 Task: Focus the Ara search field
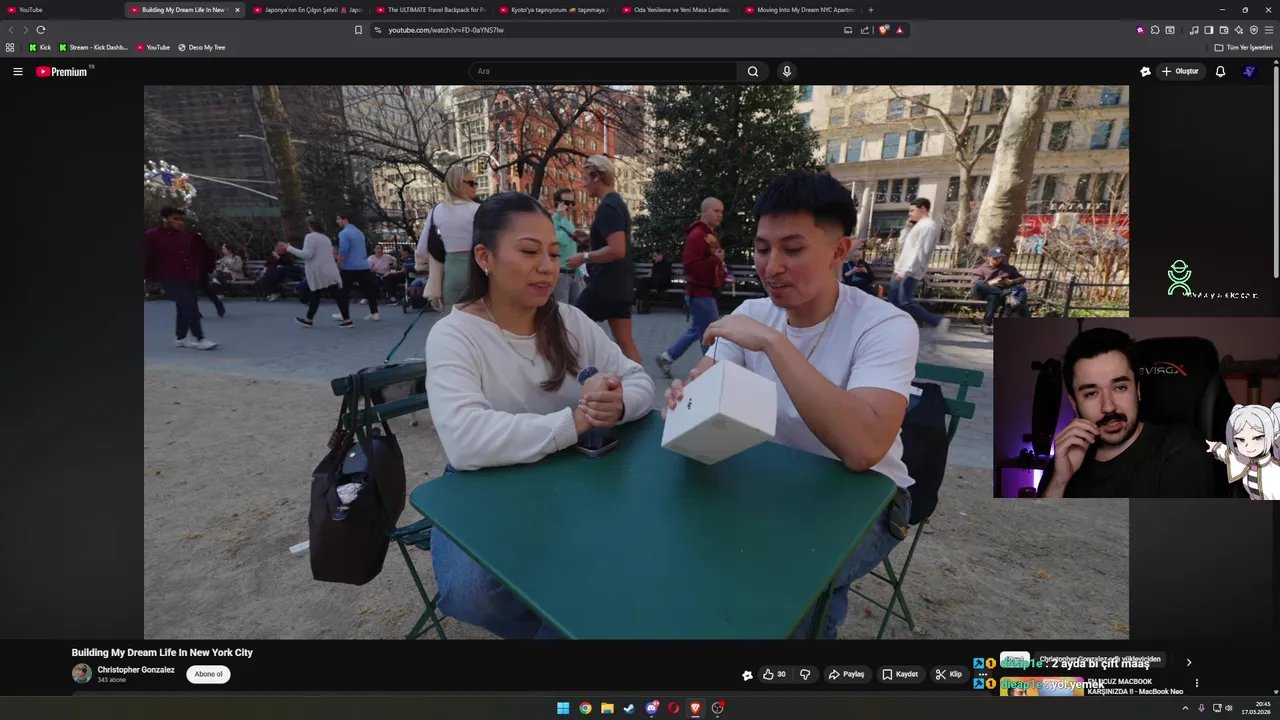605,71
